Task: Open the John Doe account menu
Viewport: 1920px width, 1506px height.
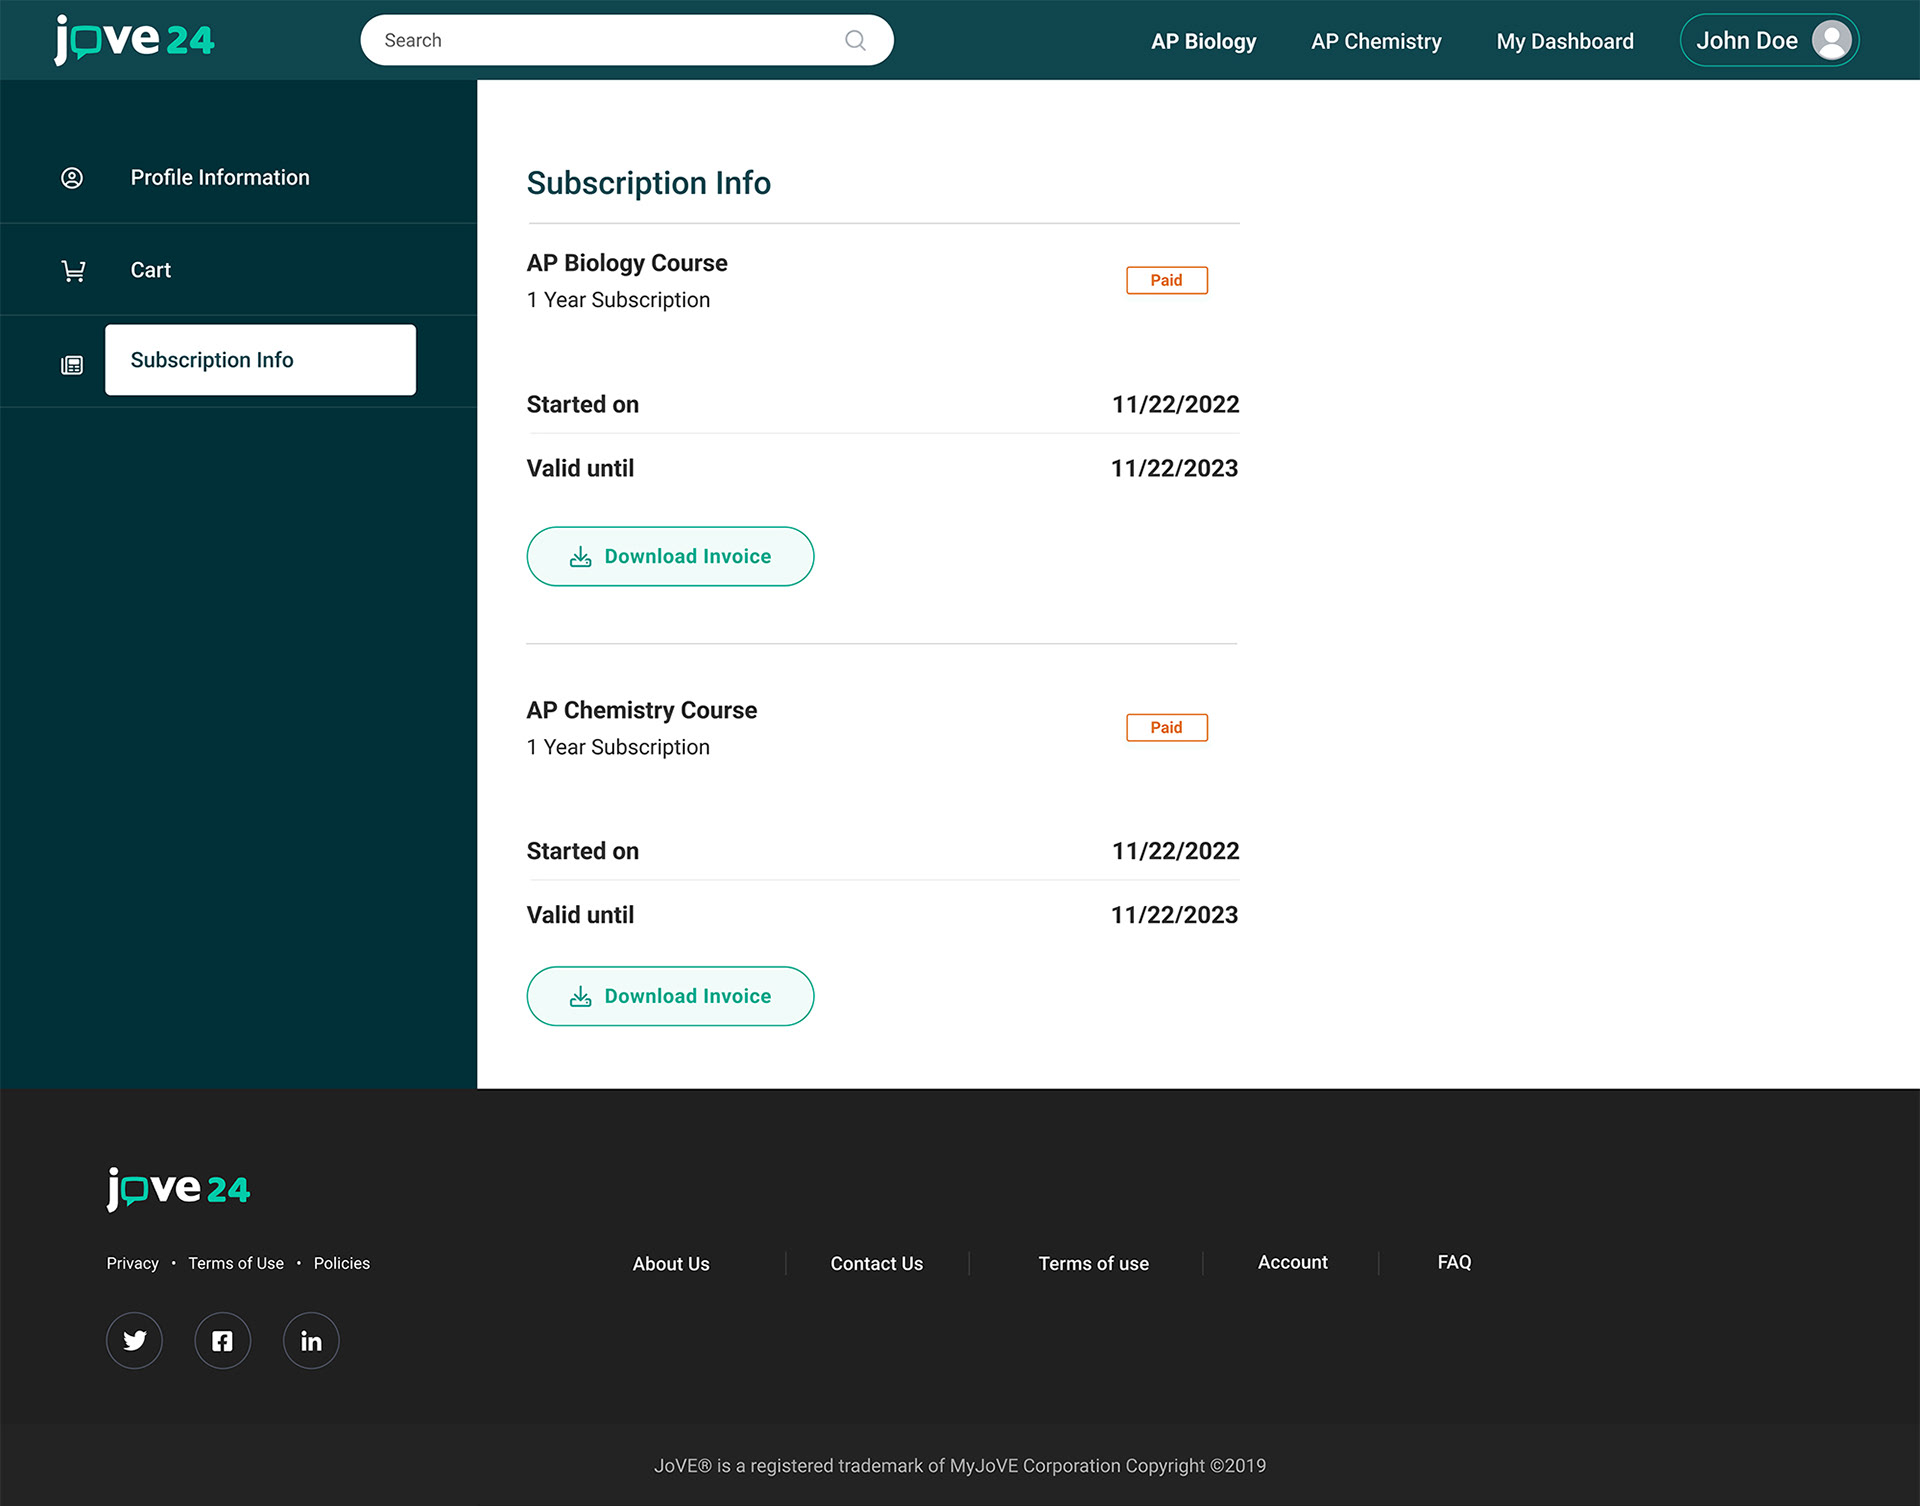Action: (x=1769, y=40)
